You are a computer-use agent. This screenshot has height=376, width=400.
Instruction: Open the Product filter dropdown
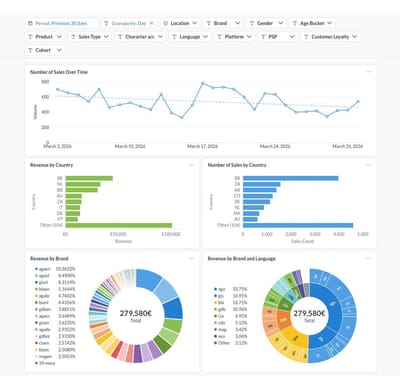[45, 37]
